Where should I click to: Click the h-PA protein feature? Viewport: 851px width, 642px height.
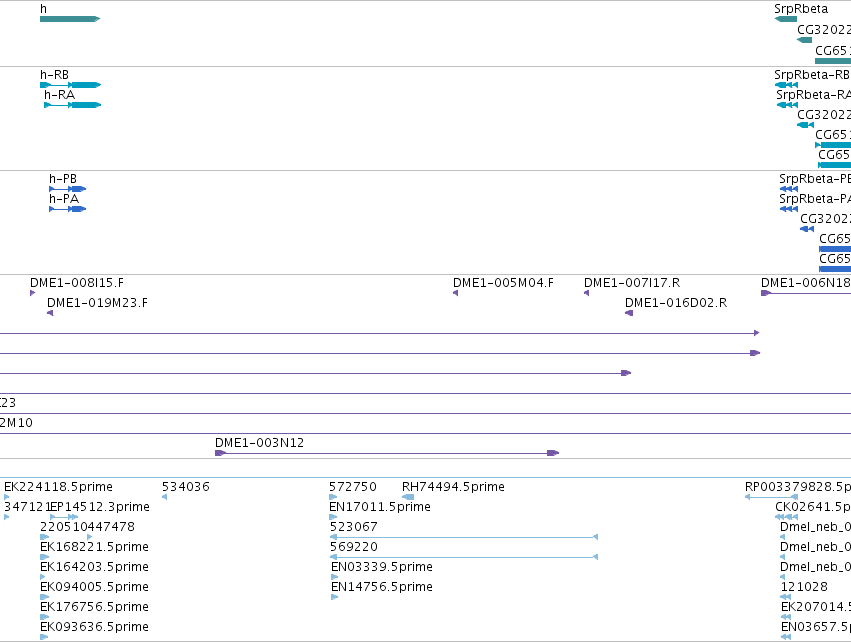click(67, 209)
